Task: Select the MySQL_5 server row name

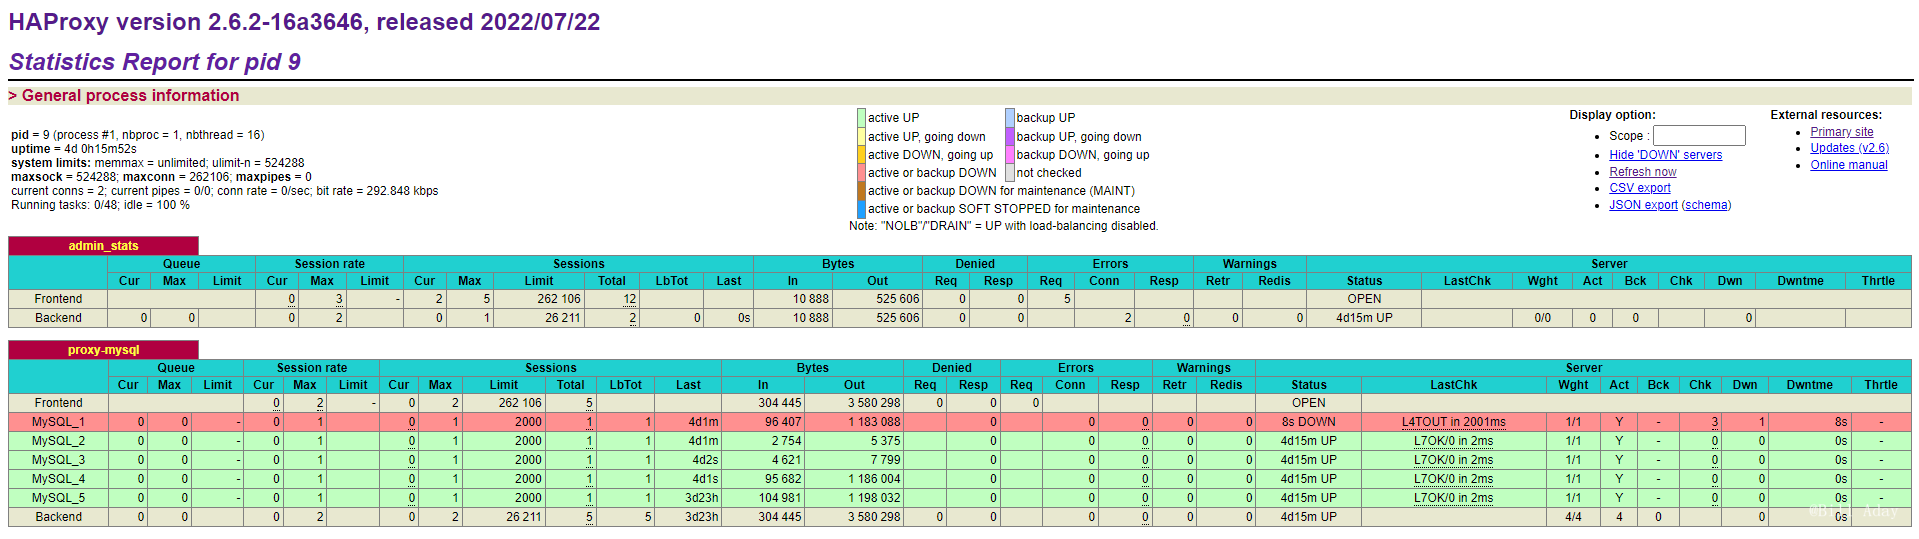Action: tap(58, 498)
